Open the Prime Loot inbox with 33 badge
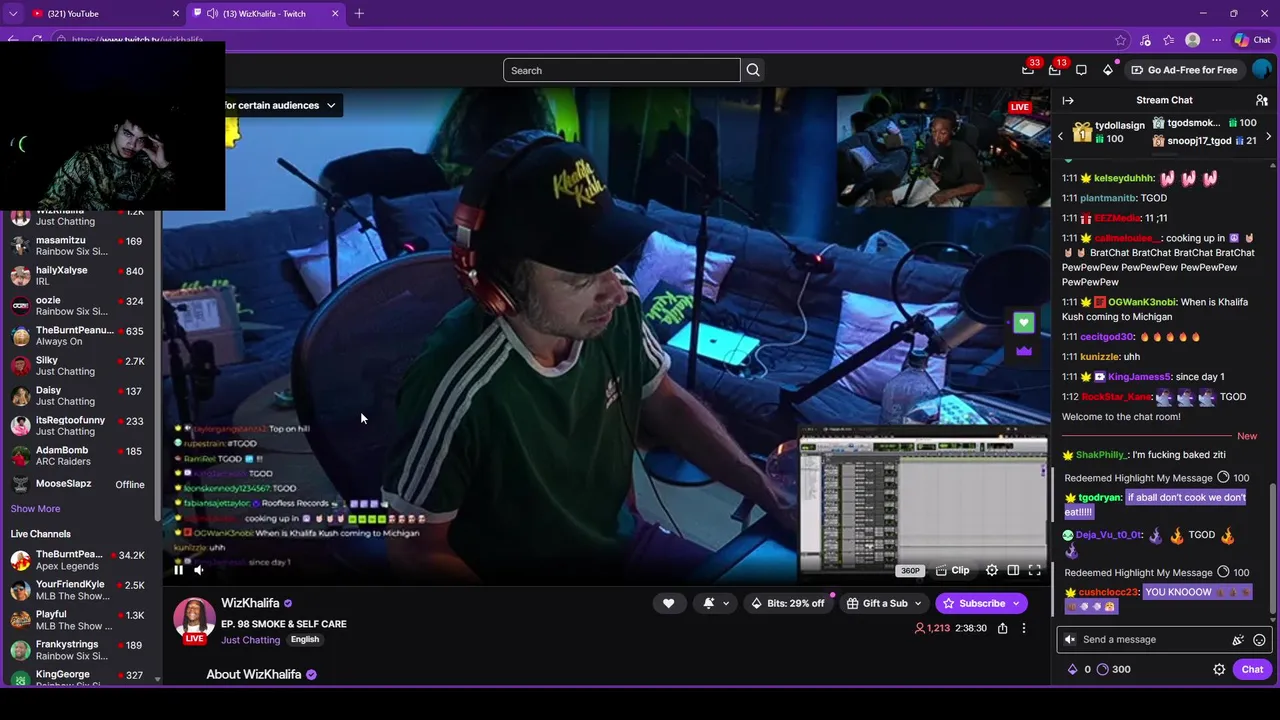This screenshot has height=720, width=1280. pyautogui.click(x=1029, y=69)
